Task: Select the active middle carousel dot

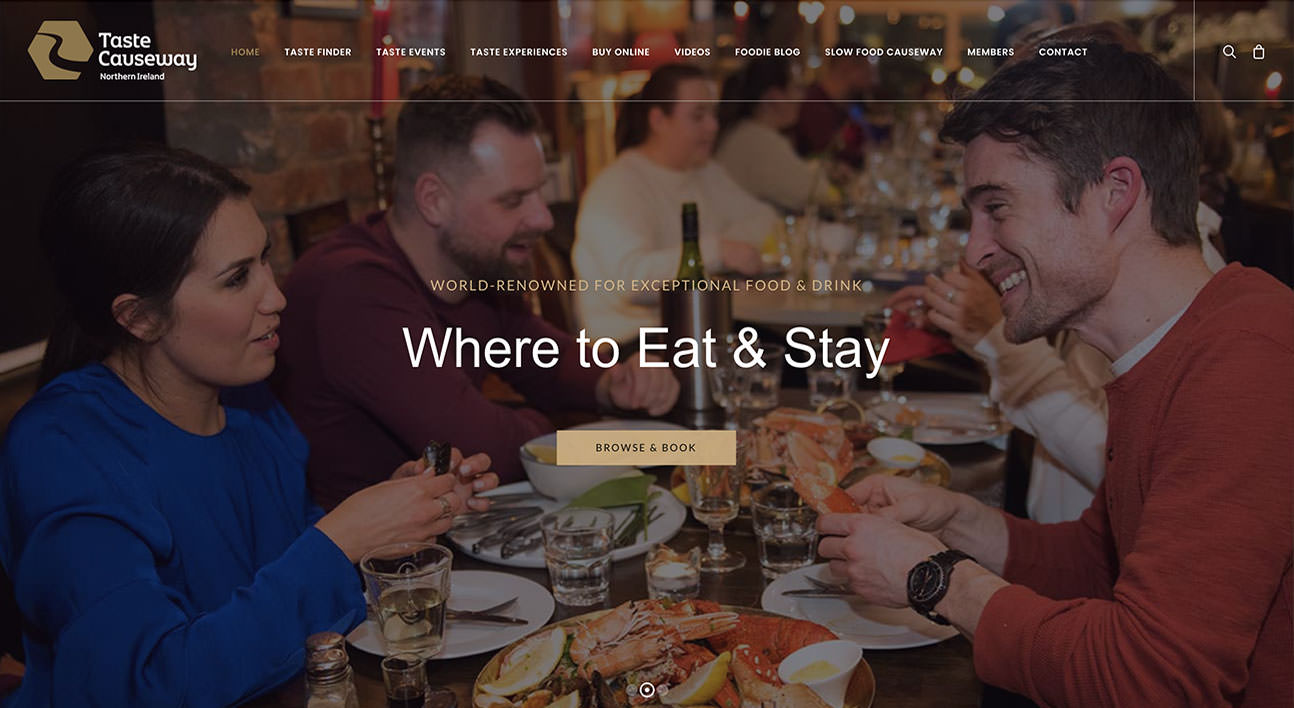Action: click(x=647, y=690)
